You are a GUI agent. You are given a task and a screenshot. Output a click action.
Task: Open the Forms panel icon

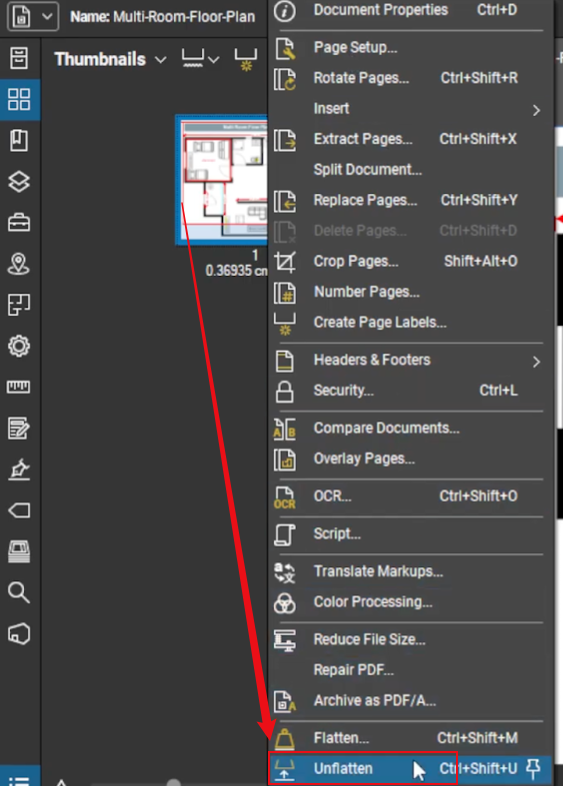click(19, 428)
